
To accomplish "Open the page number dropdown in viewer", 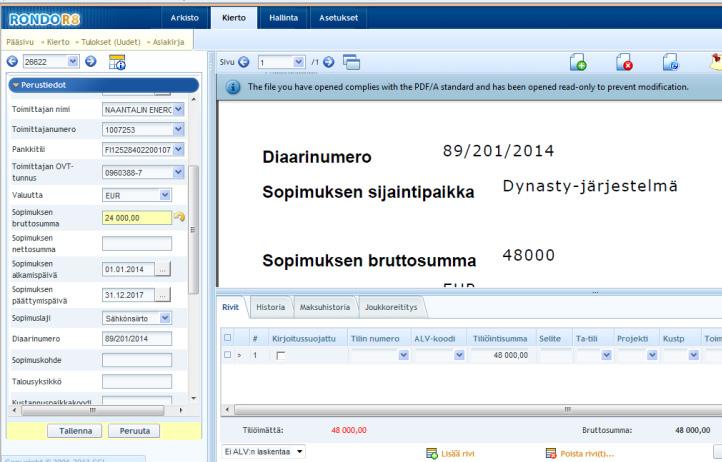I will click(x=299, y=62).
